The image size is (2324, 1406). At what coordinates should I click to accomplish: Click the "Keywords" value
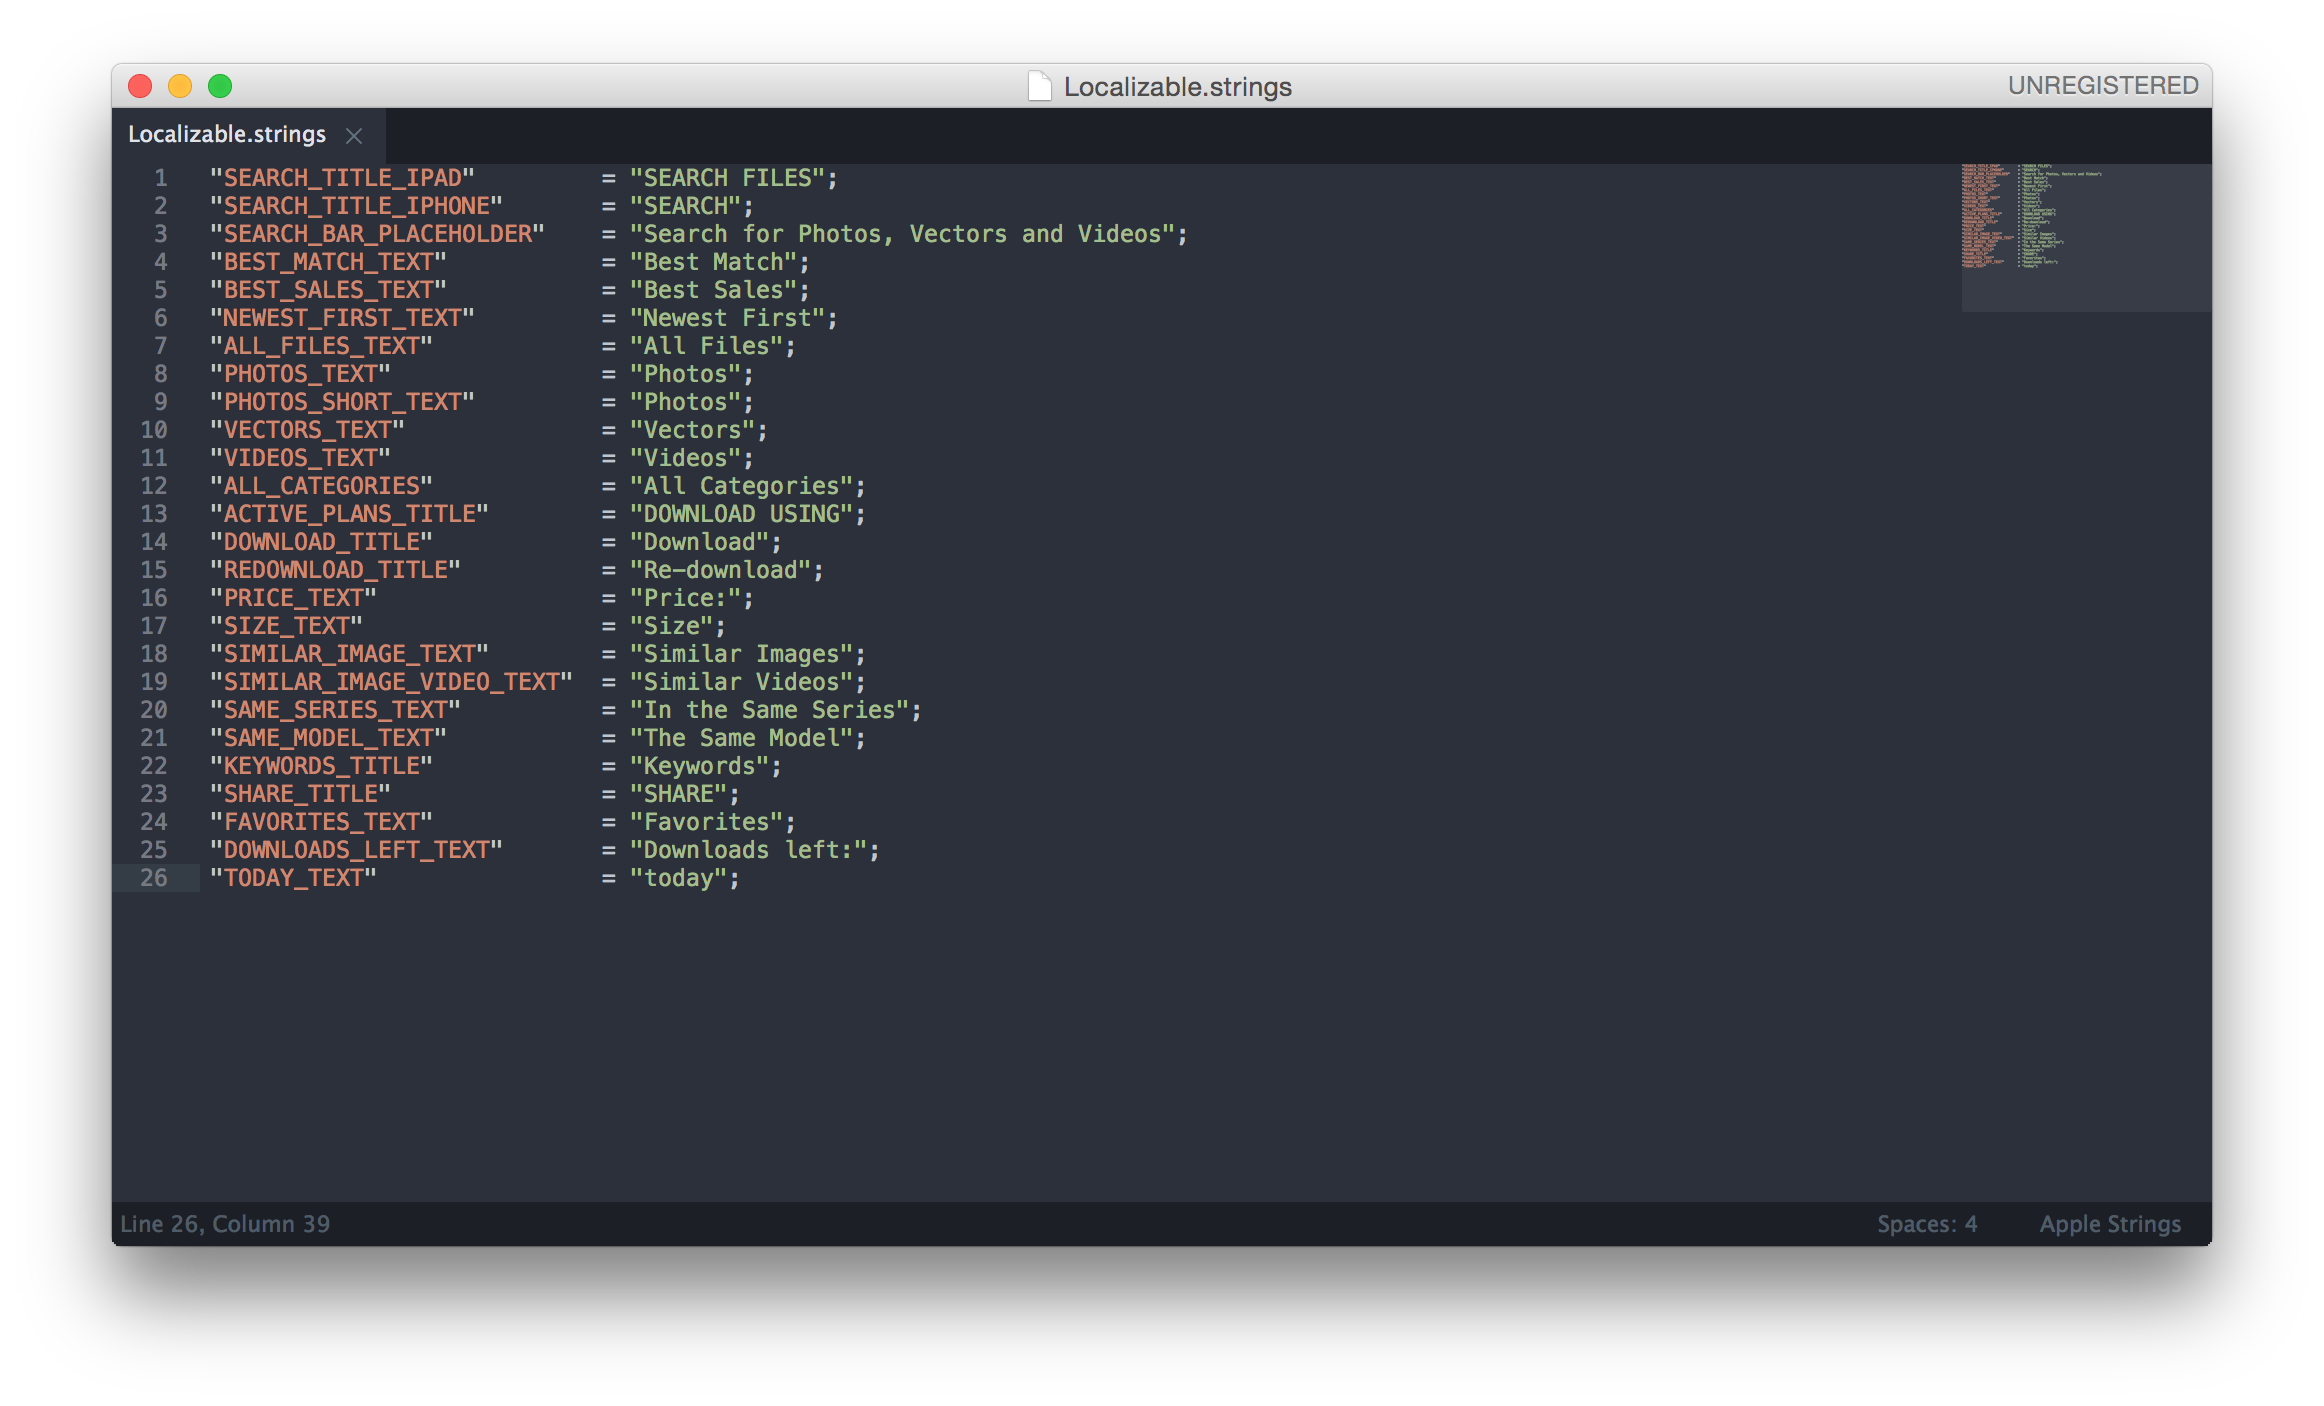click(x=699, y=765)
